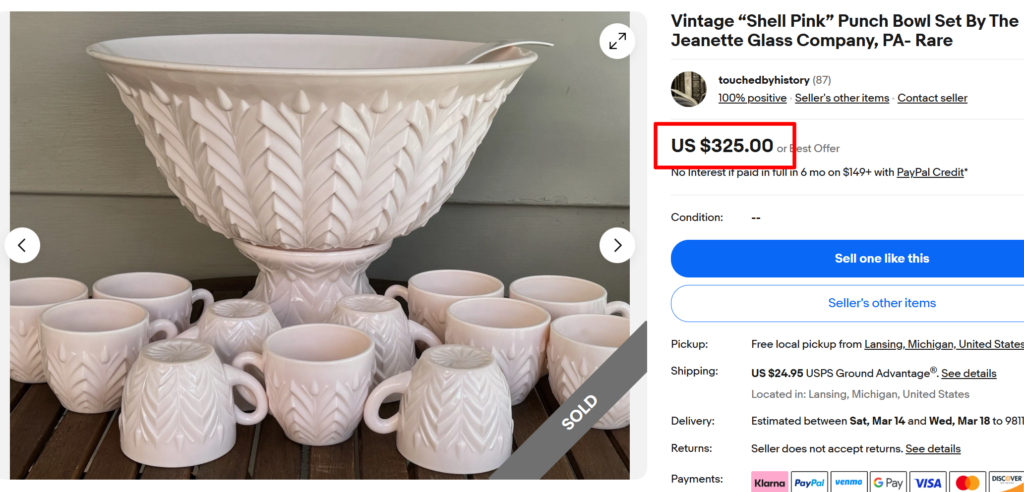Go to the previous product photo
1024x492 pixels.
[22, 245]
